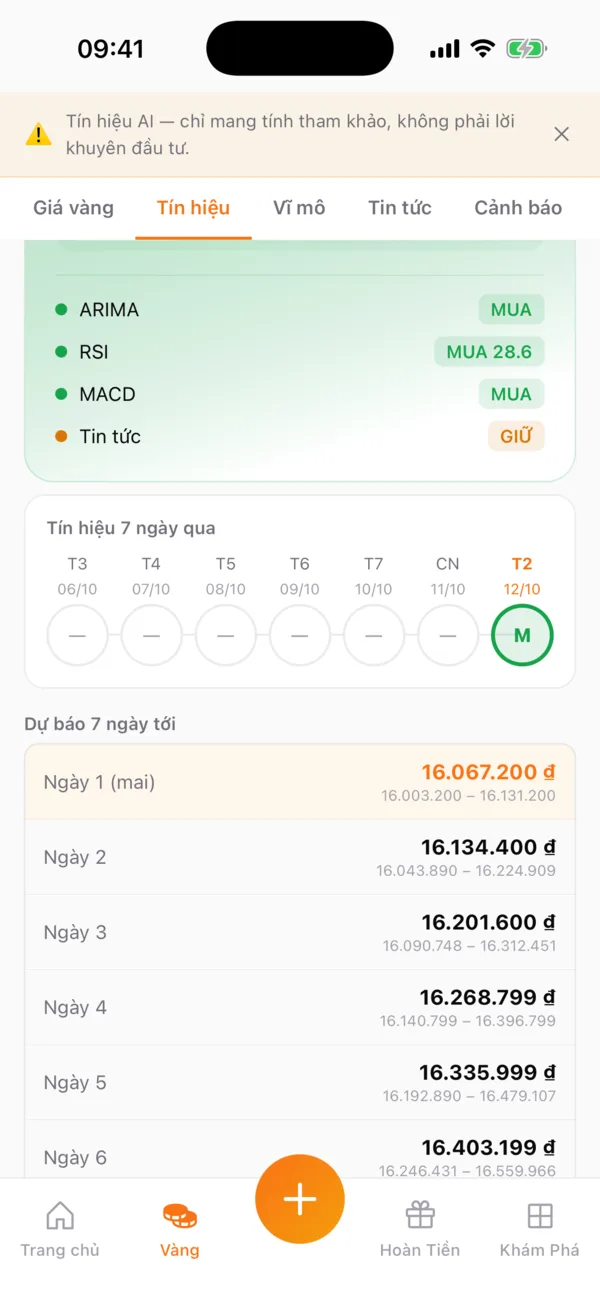600x1304 pixels.
Task: Open the Cảnh báo tab
Action: 518,208
